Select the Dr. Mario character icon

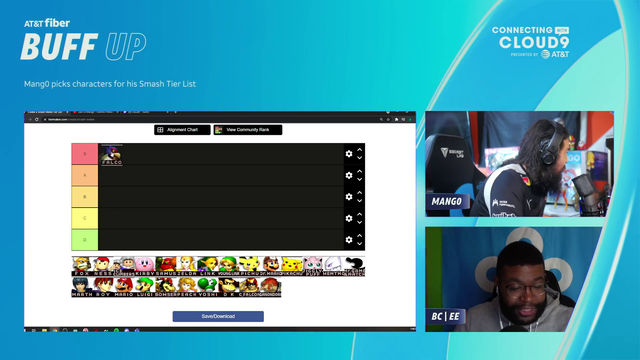271,266
